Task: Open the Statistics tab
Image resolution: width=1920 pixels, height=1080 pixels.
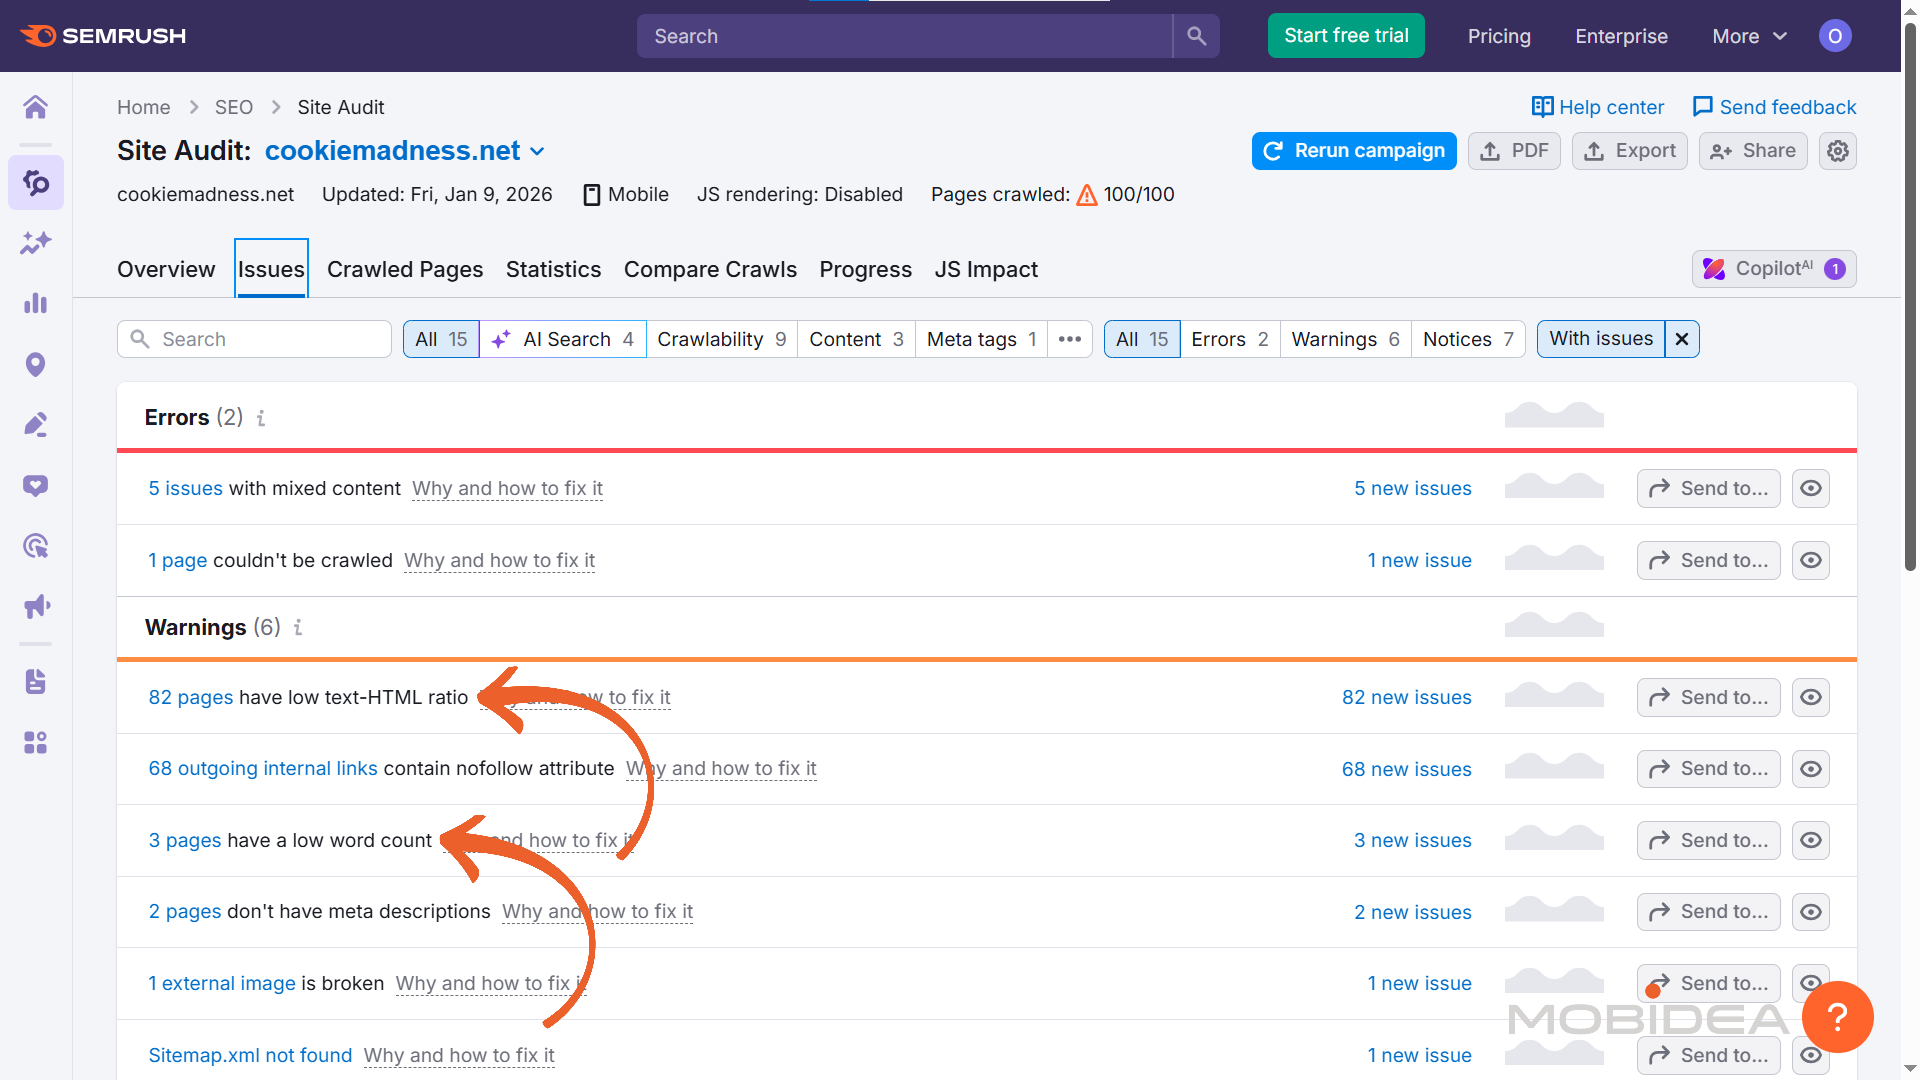Action: pyautogui.click(x=553, y=269)
